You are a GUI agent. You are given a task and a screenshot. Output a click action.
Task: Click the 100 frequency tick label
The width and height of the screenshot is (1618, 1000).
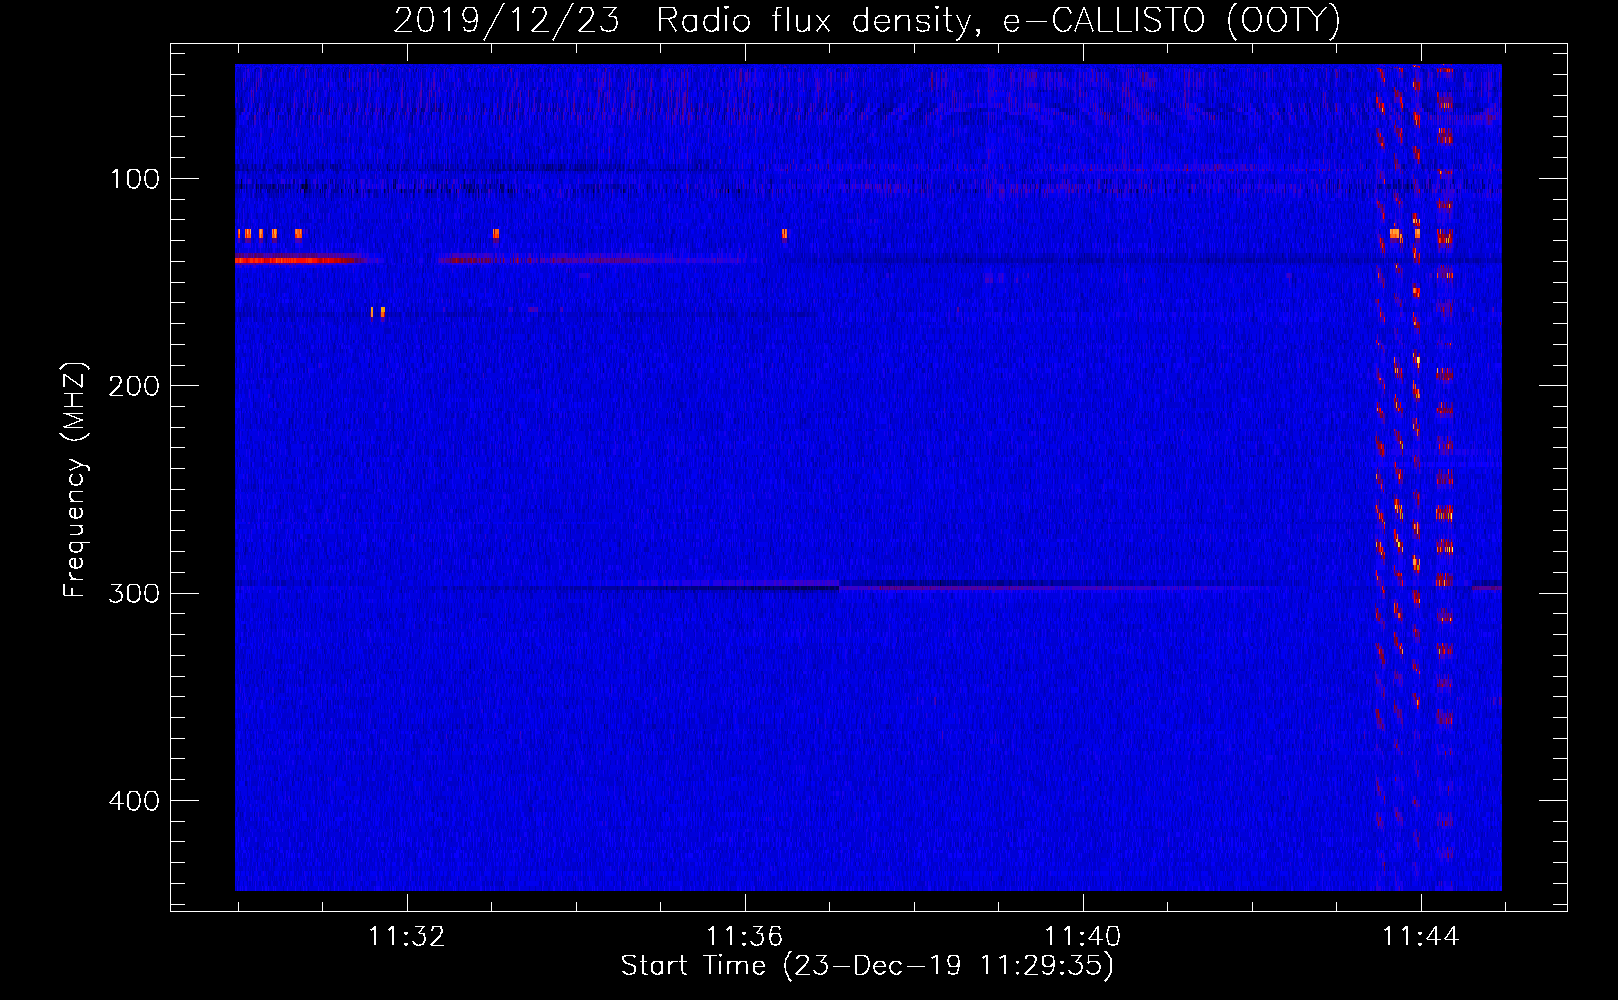pos(135,179)
